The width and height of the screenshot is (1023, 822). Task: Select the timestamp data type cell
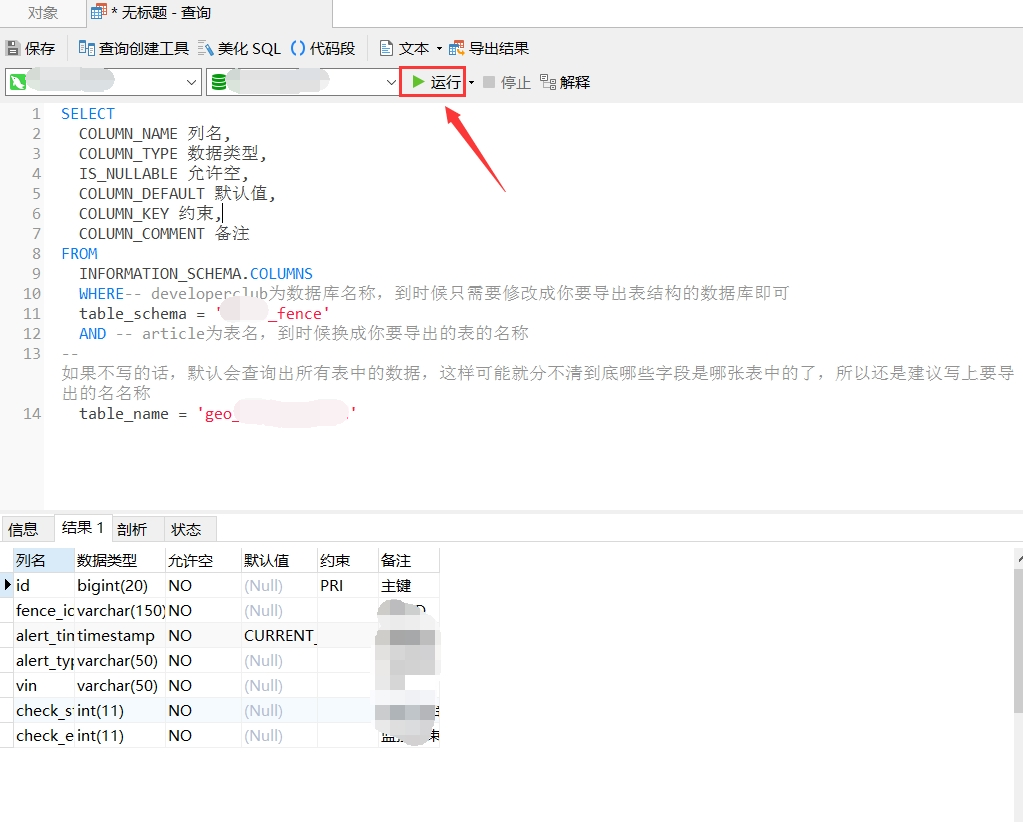click(120, 635)
